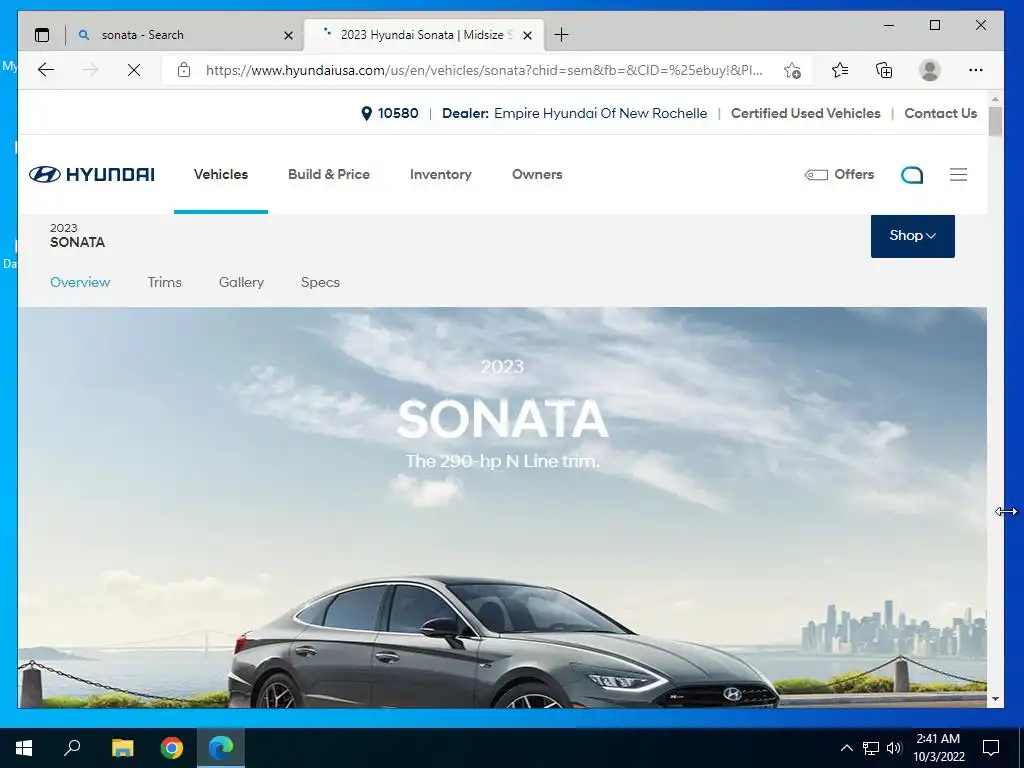Change the 10580 zip code location
Screen dimensions: 1024x768
390,114
